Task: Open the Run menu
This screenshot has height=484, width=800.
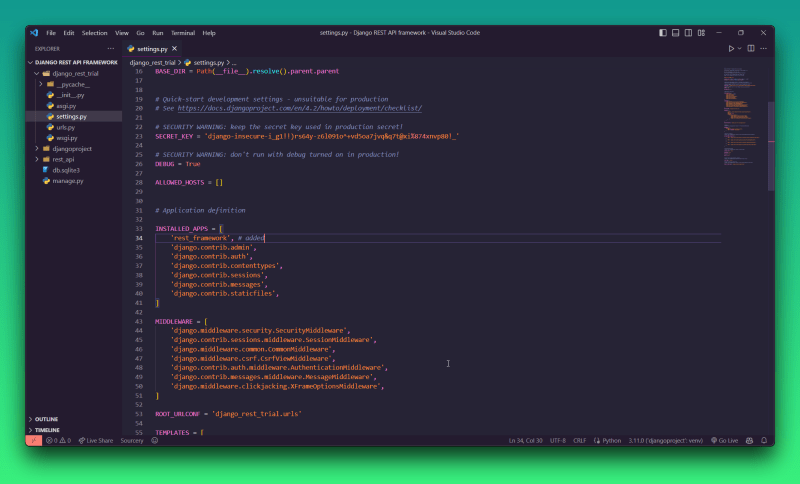Action: tap(158, 33)
